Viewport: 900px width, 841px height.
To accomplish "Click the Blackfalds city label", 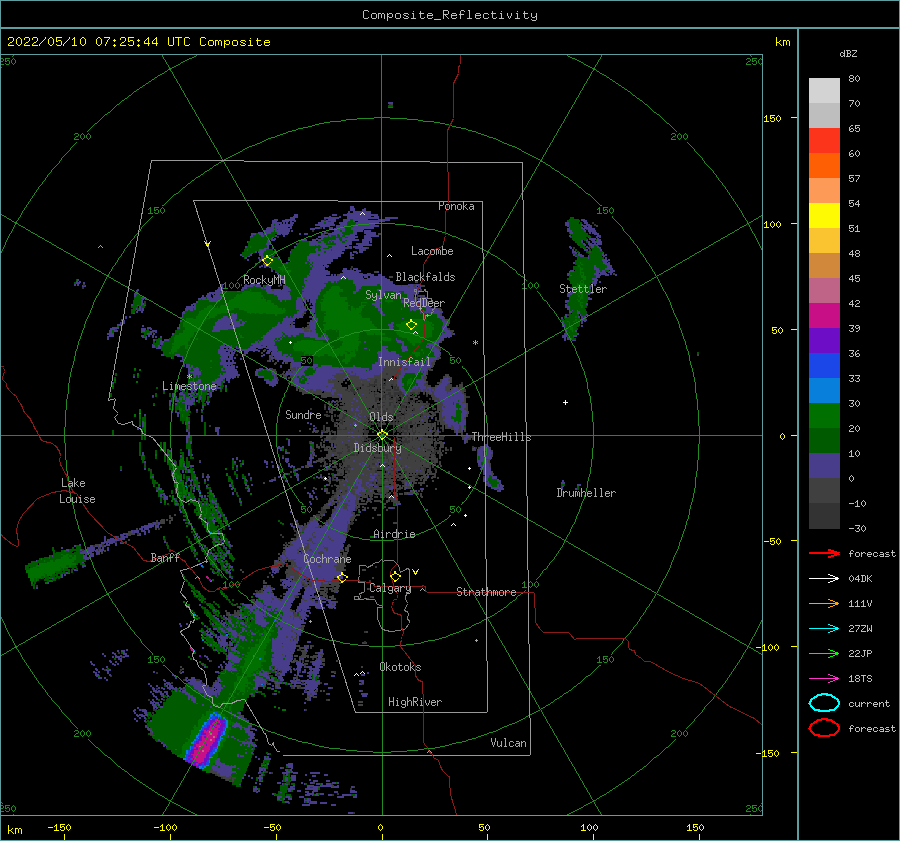I will point(425,277).
